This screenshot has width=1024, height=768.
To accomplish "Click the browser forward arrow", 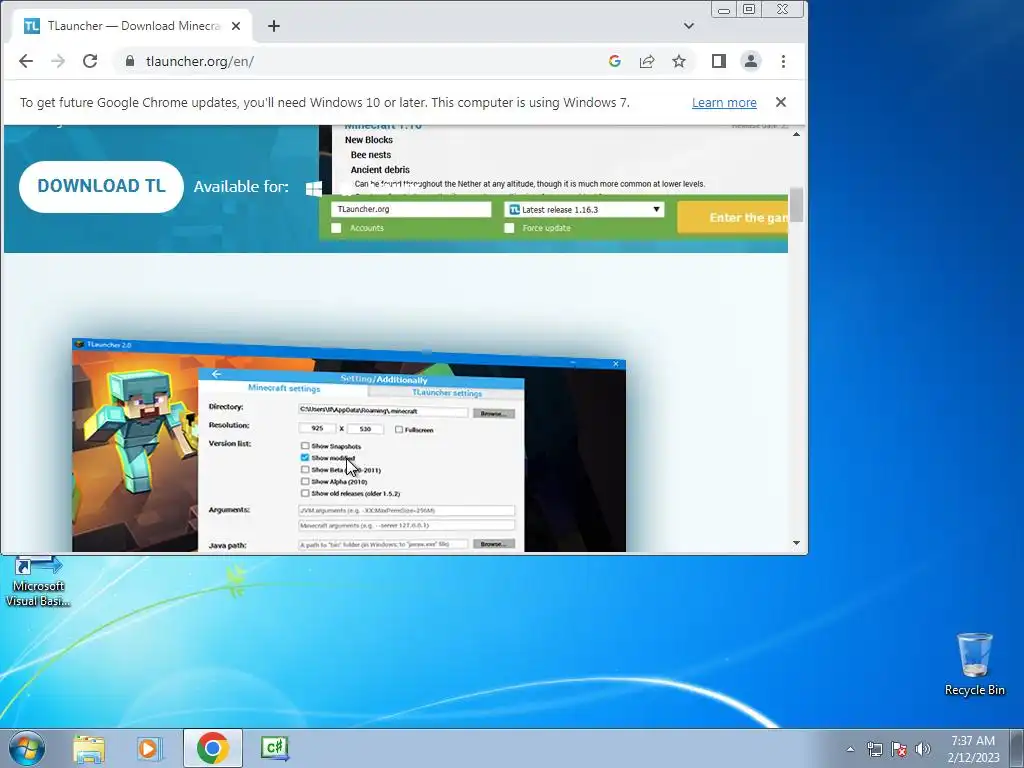I will click(x=58, y=61).
